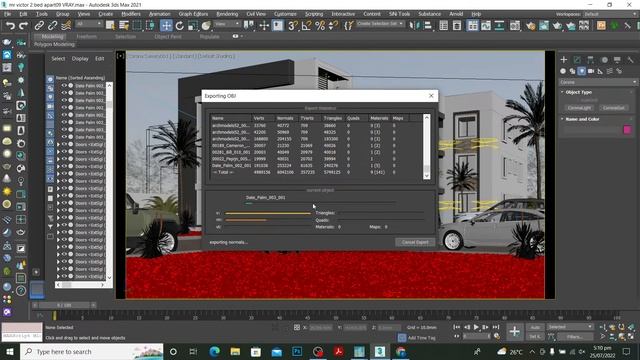This screenshot has height=360, width=640.
Task: Switch to the Freeform ribbon tab
Action: pyautogui.click(x=87, y=36)
